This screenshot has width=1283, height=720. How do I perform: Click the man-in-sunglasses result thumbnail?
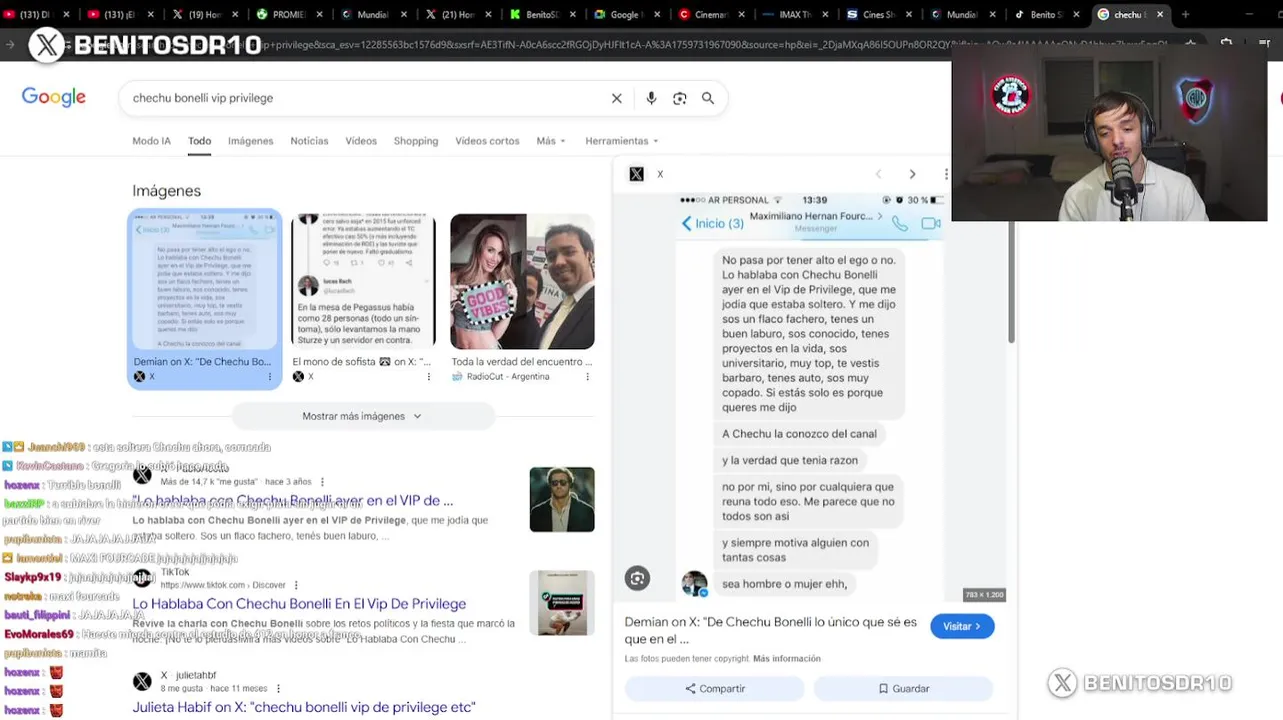[562, 499]
